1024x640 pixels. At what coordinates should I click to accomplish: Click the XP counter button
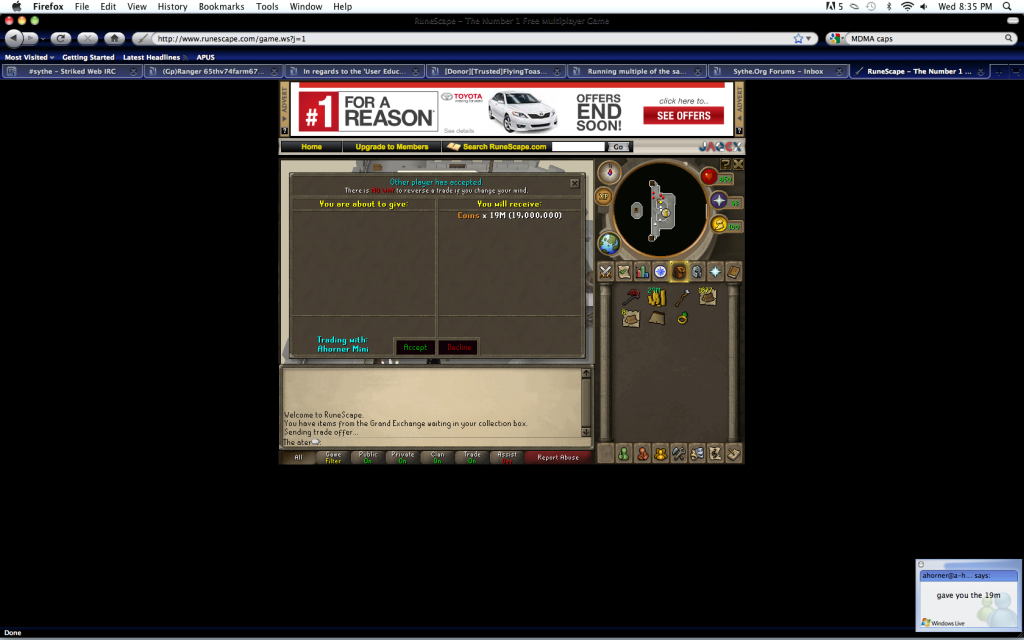603,197
